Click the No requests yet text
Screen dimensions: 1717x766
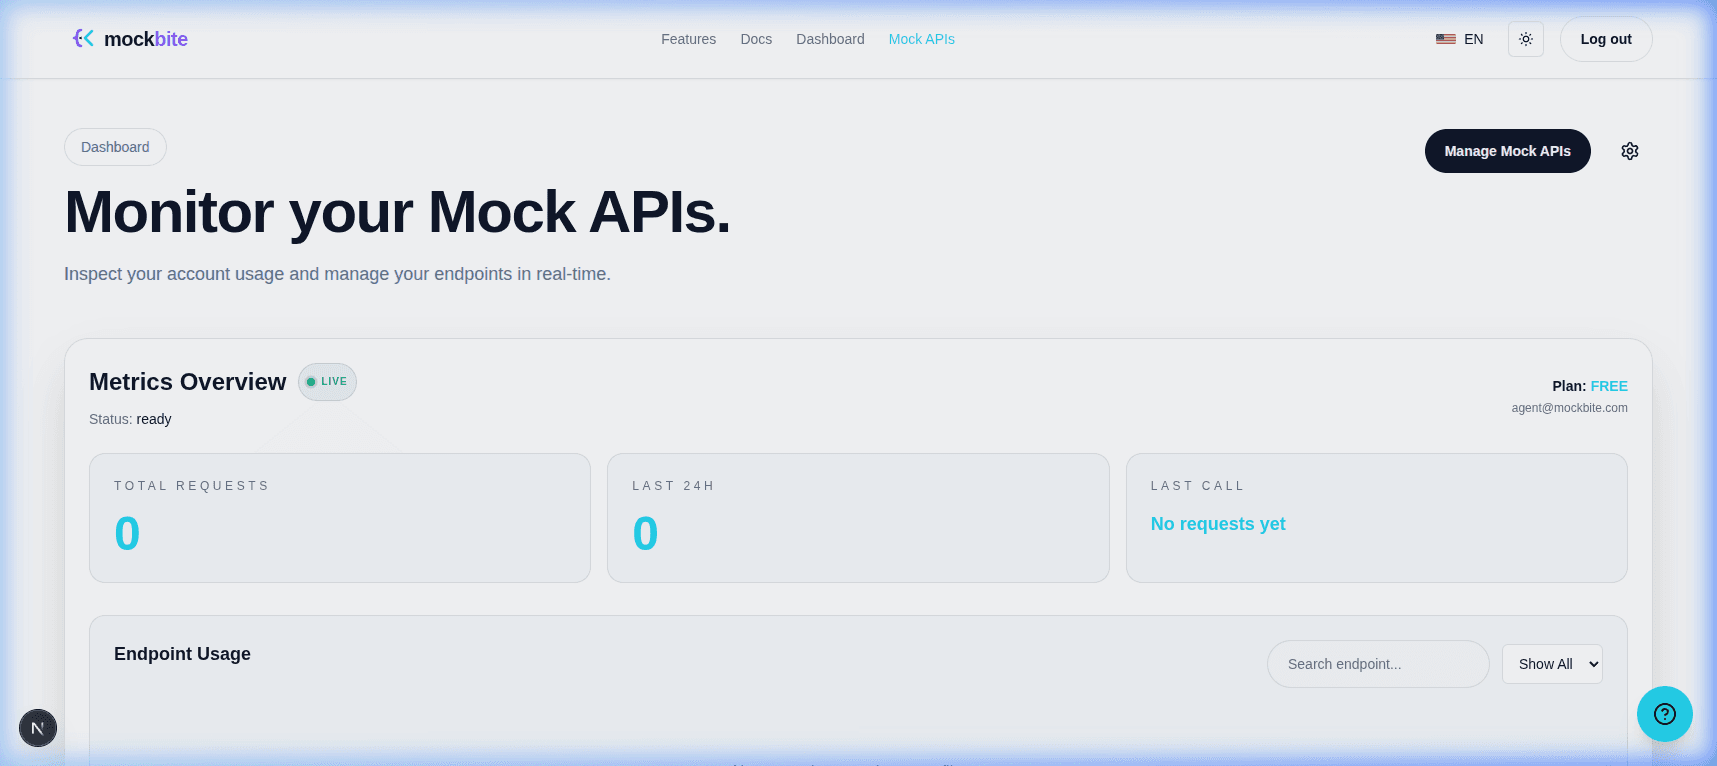pos(1218,524)
